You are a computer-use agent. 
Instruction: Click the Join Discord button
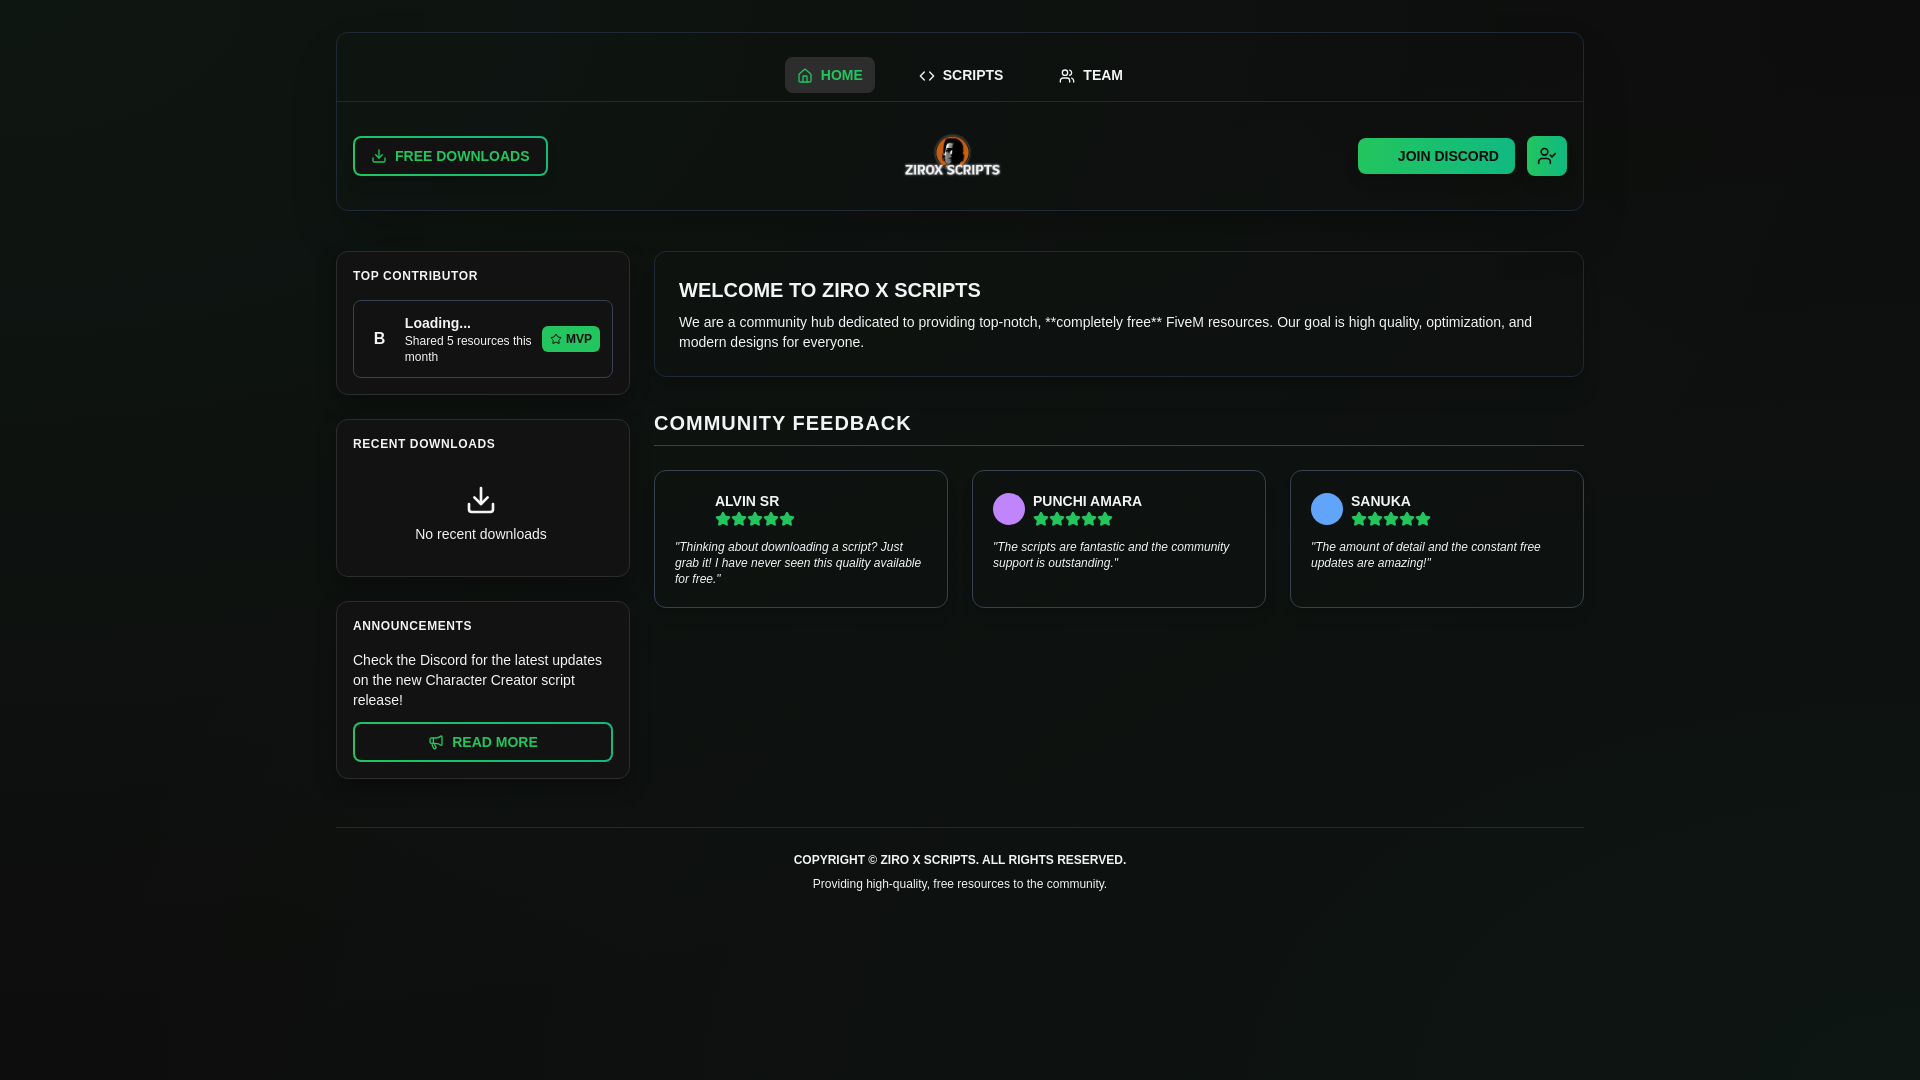[x=1436, y=156]
